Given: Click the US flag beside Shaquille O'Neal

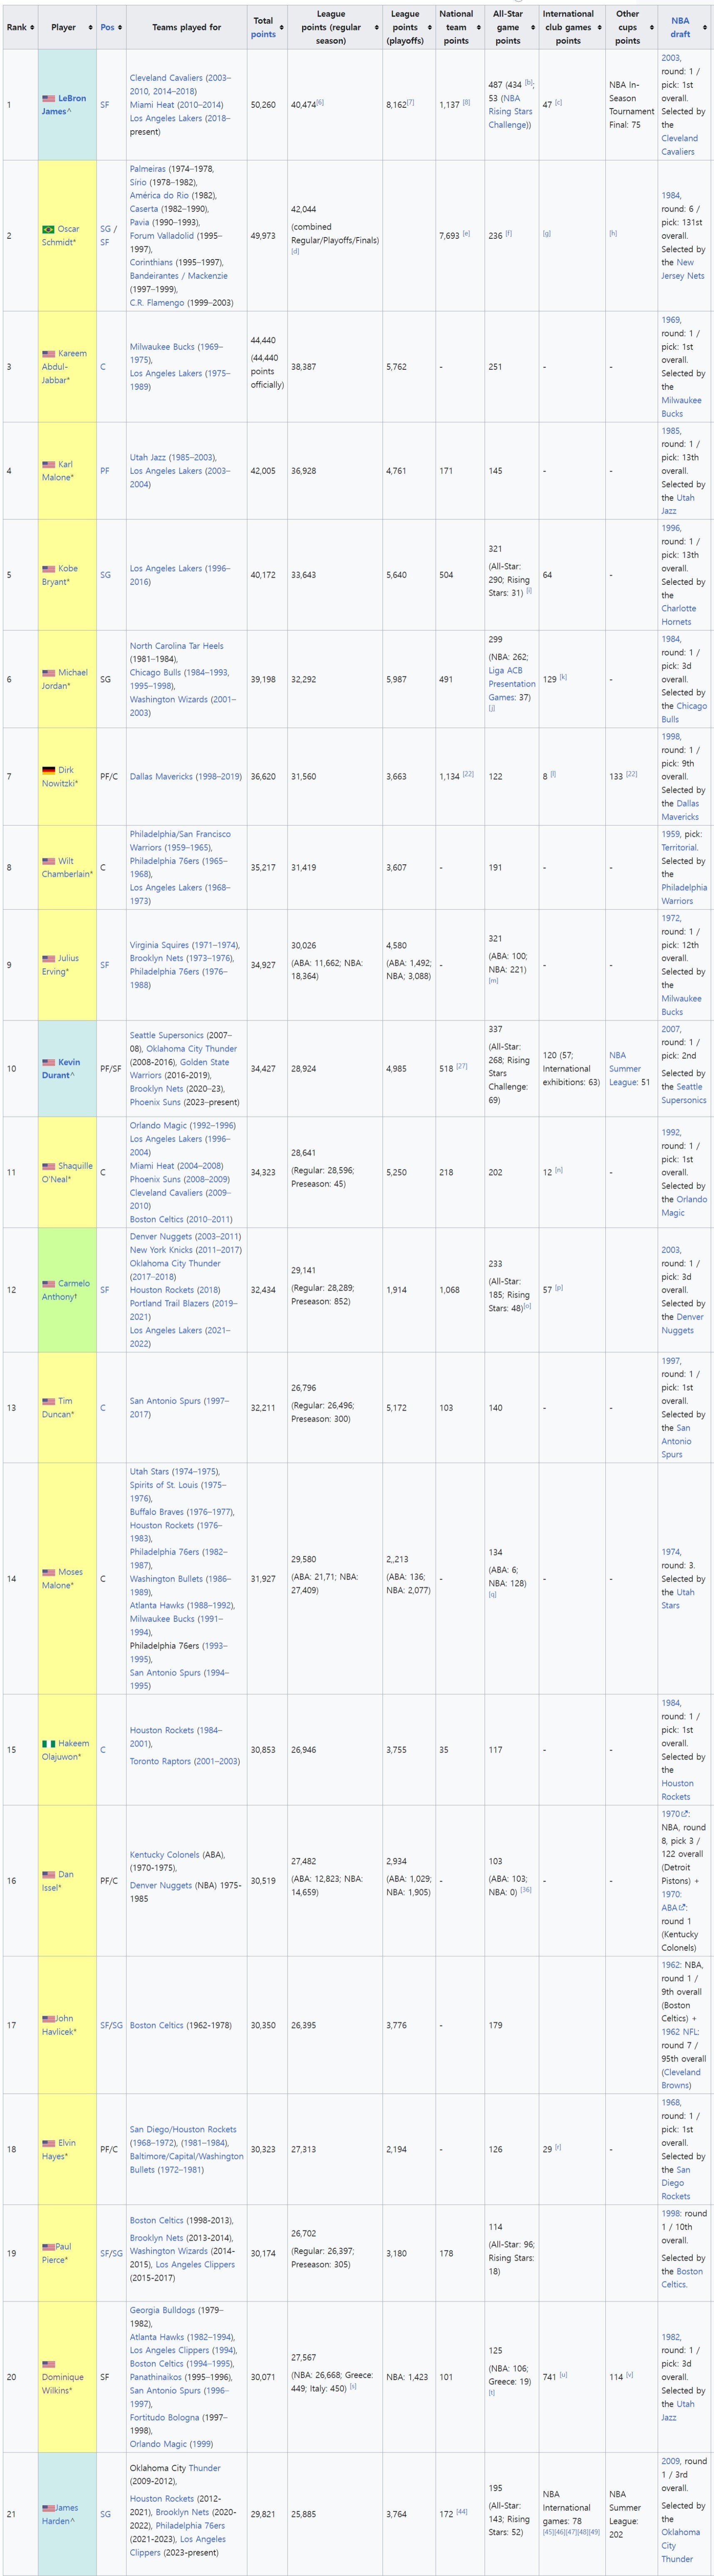Looking at the screenshot, I should tap(48, 1166).
